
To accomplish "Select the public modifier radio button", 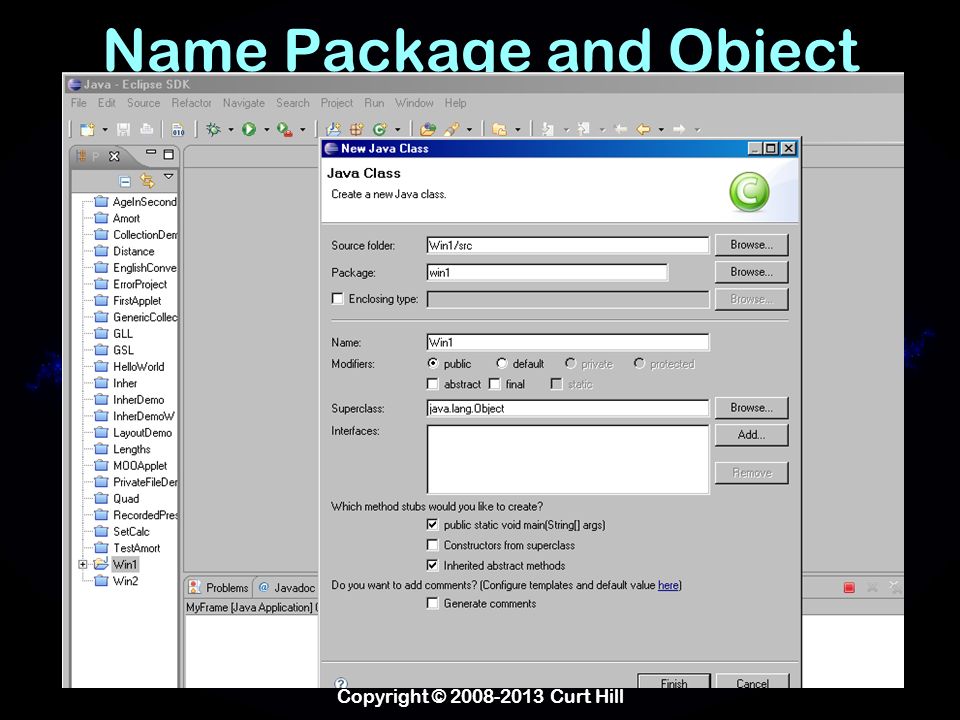I will 433,363.
